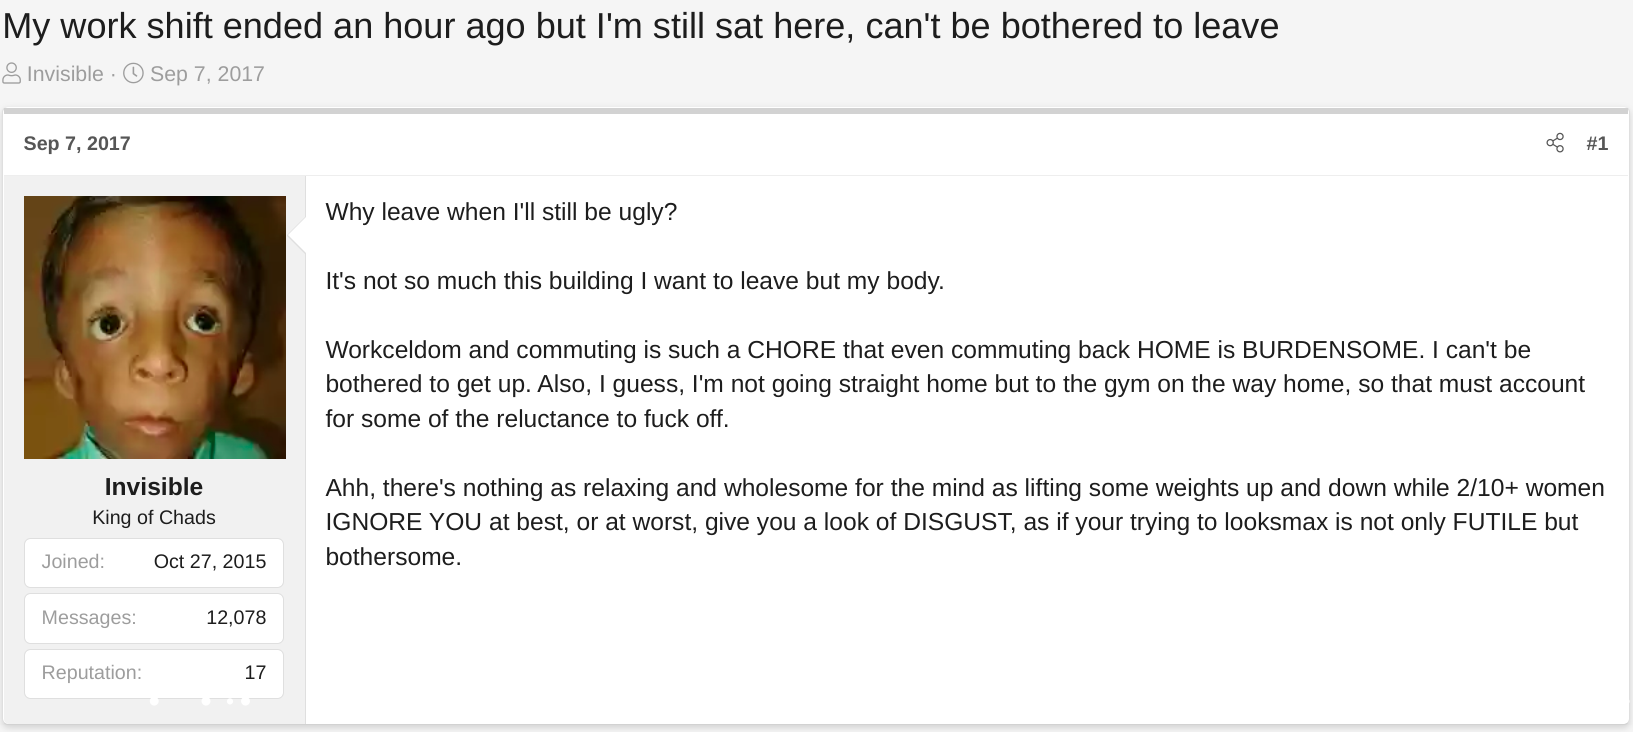Click the King of Chads user title

pos(154,517)
